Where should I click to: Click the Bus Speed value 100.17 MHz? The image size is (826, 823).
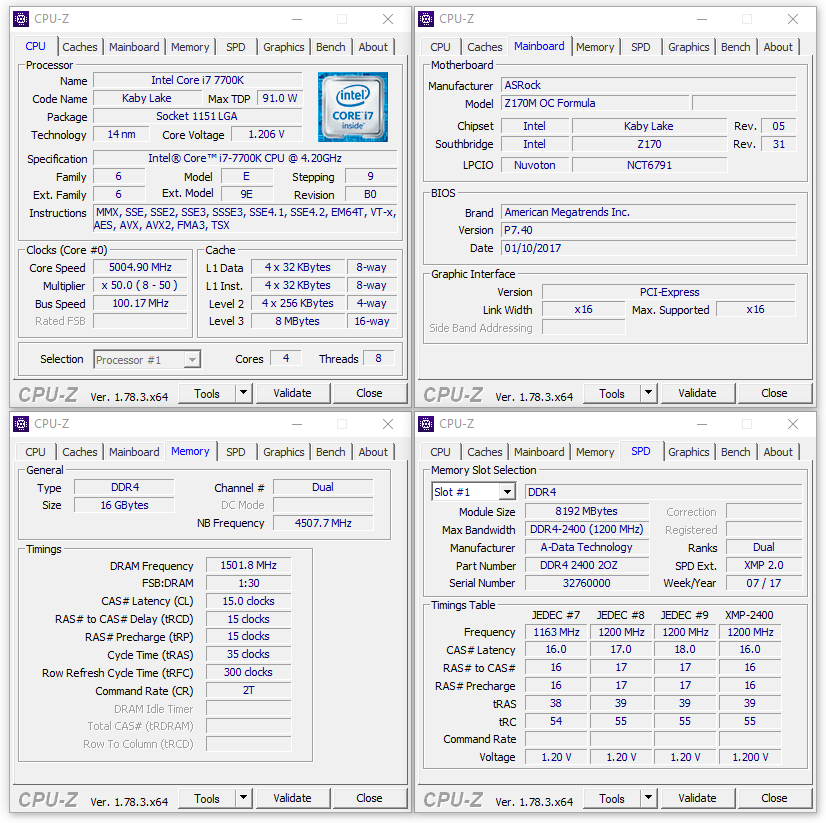click(140, 303)
